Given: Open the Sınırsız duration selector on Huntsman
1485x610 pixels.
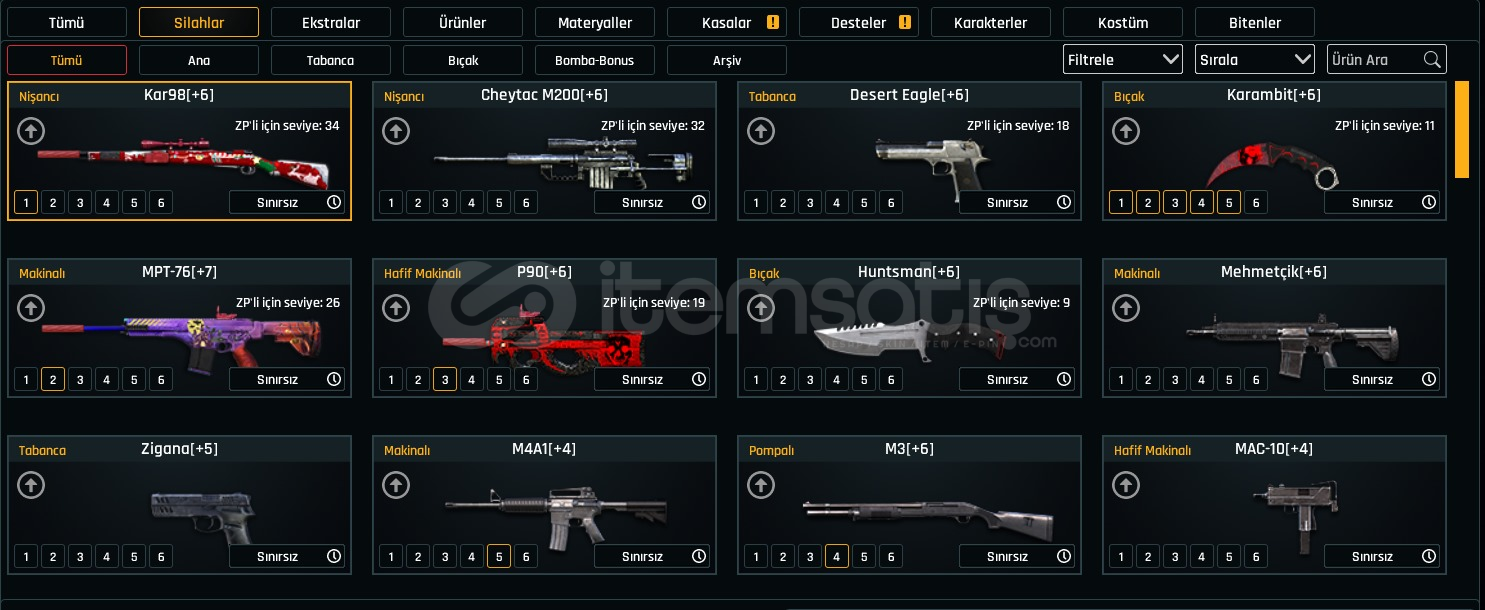Looking at the screenshot, I should 1017,379.
